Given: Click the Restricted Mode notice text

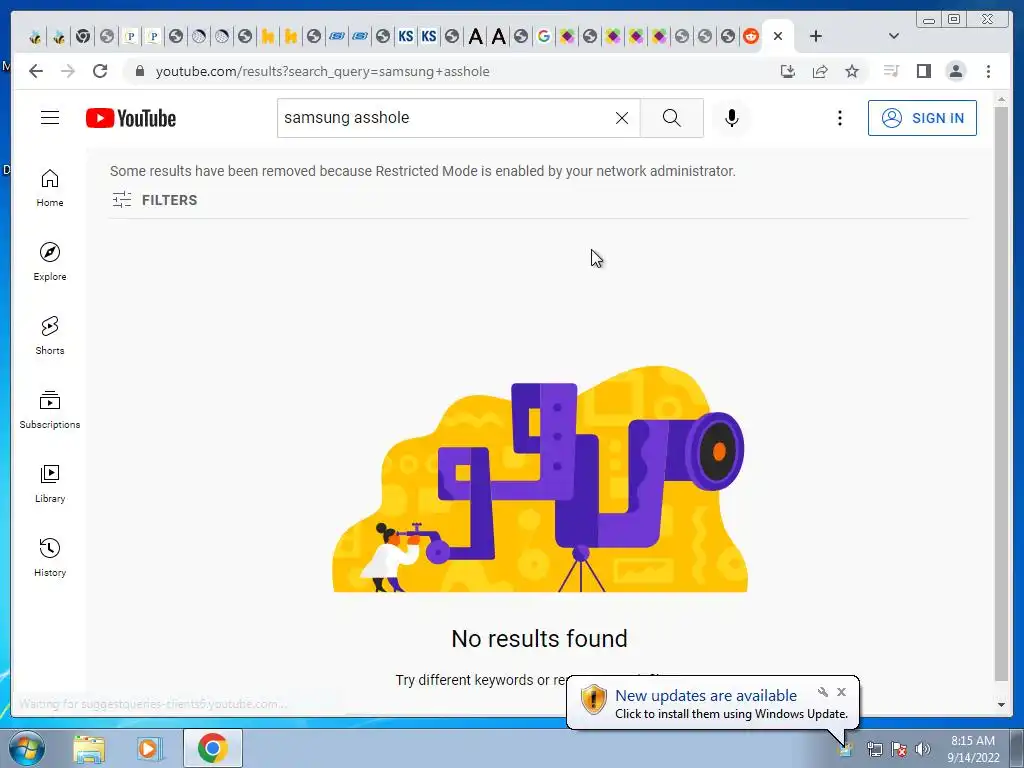Looking at the screenshot, I should click(423, 171).
